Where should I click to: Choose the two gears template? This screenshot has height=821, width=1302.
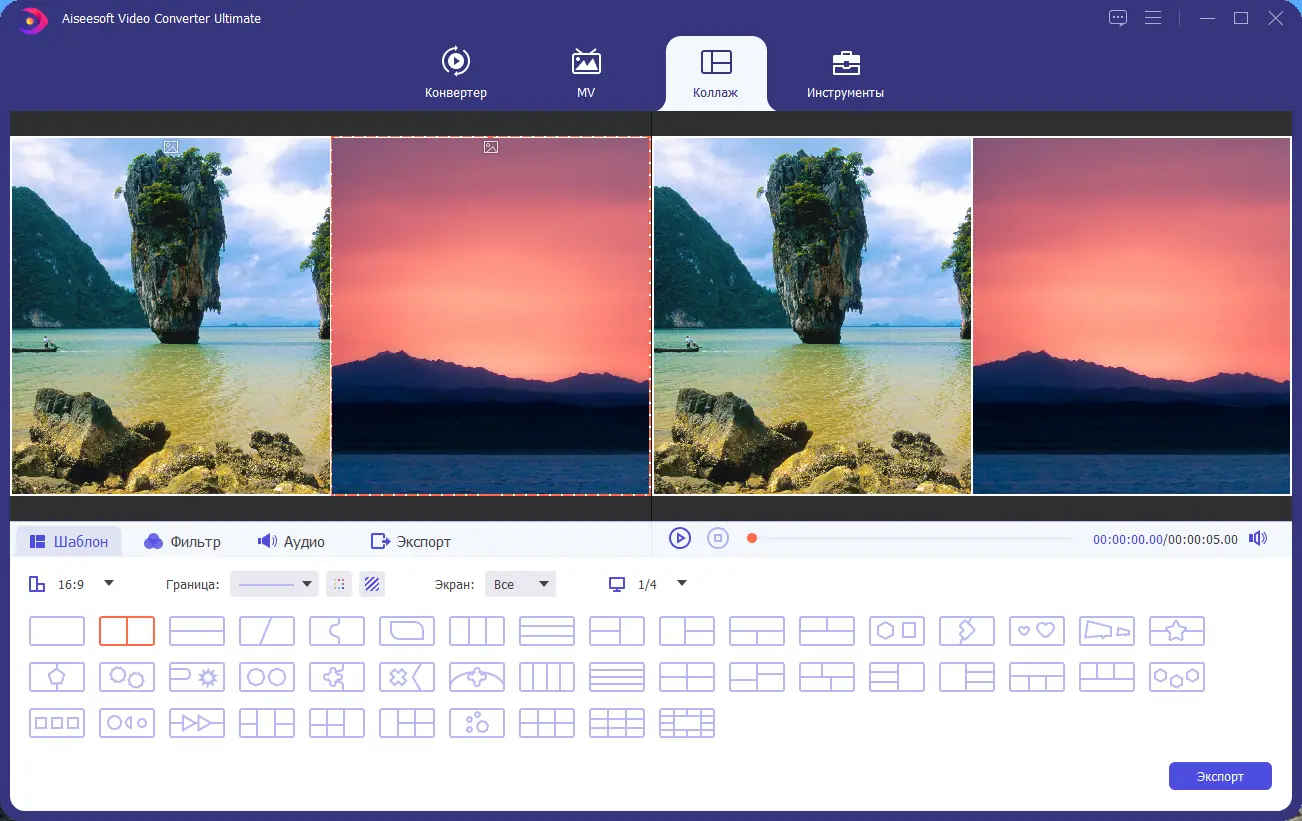(127, 677)
